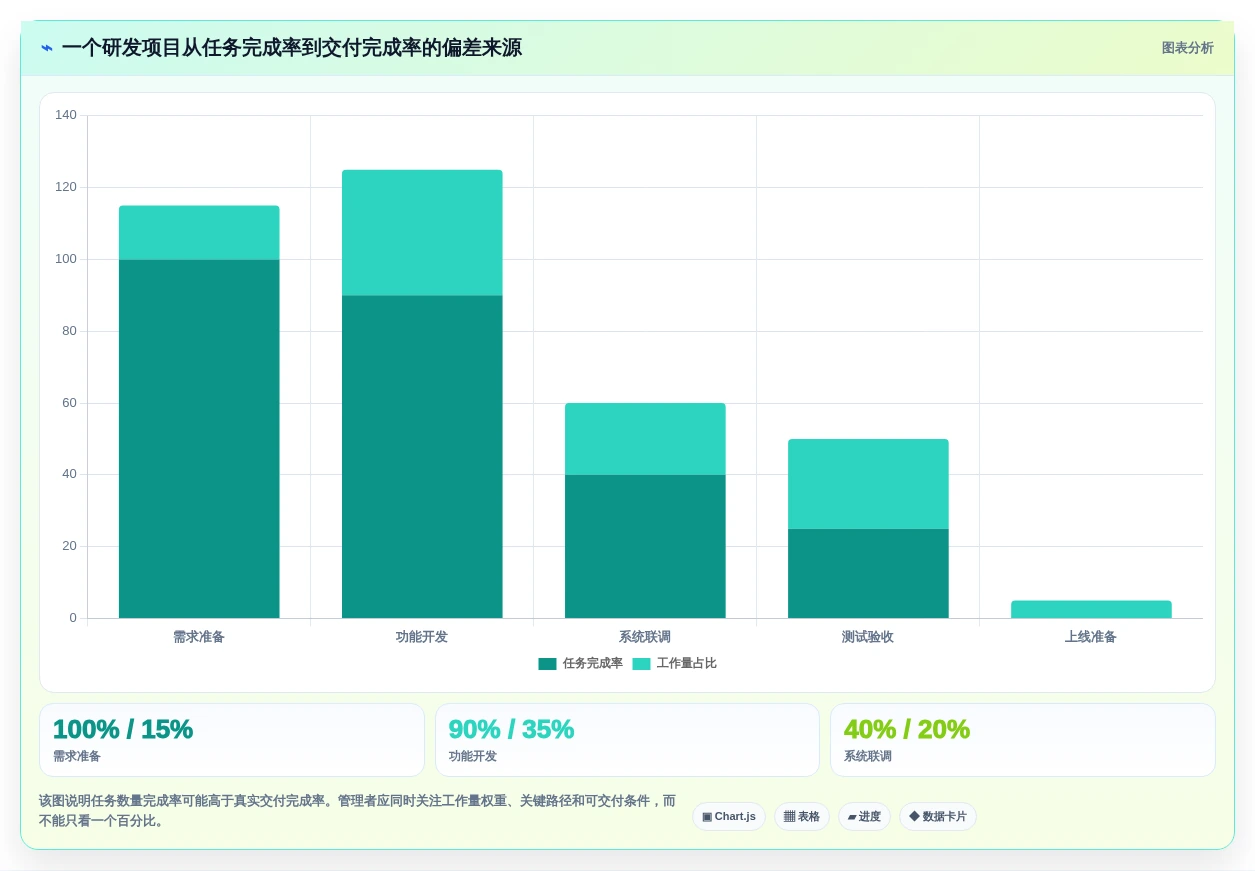Click the 系统联调 light teal bar segment
The width and height of the screenshot is (1255, 871).
(x=645, y=439)
